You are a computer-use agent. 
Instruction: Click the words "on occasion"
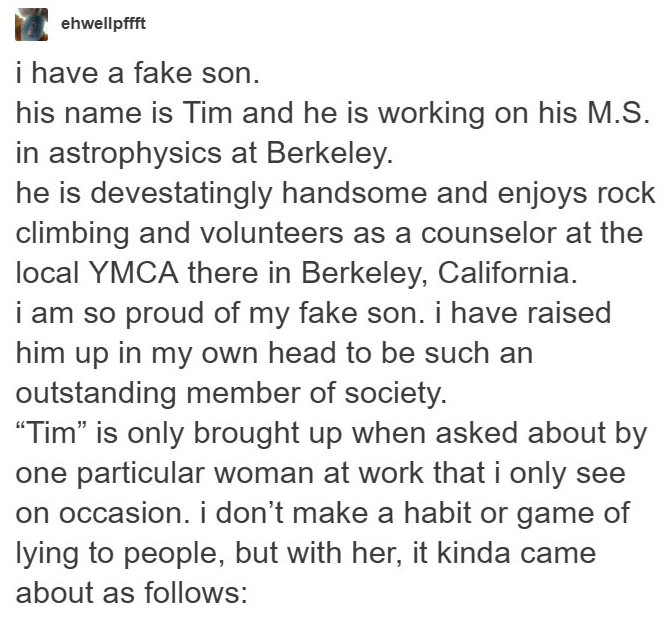[x=99, y=510]
